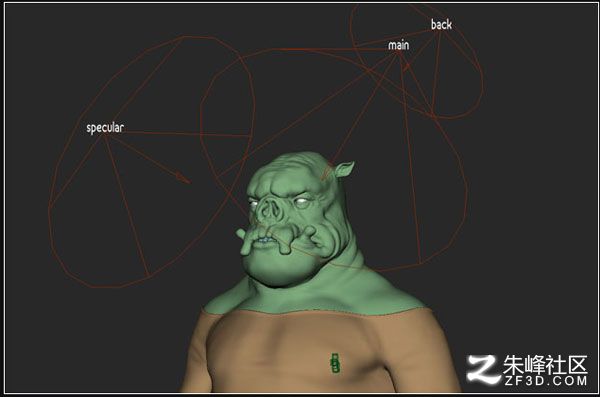Screen dimensions: 600x397
Task: Select the specular light label
Action: [x=105, y=128]
